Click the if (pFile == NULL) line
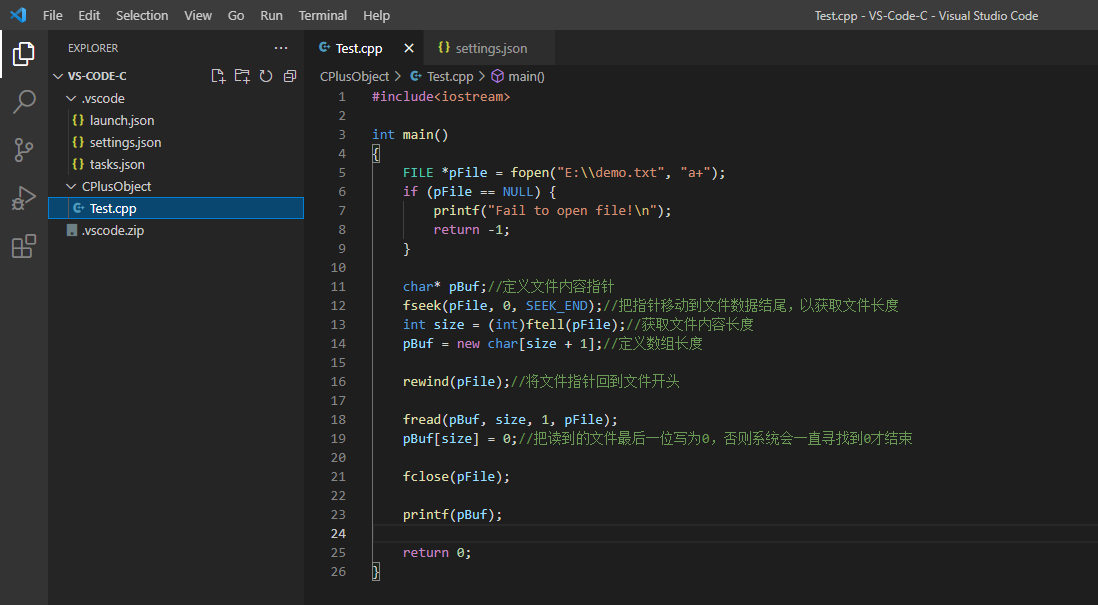Screen dimensions: 1098x605 pos(480,191)
